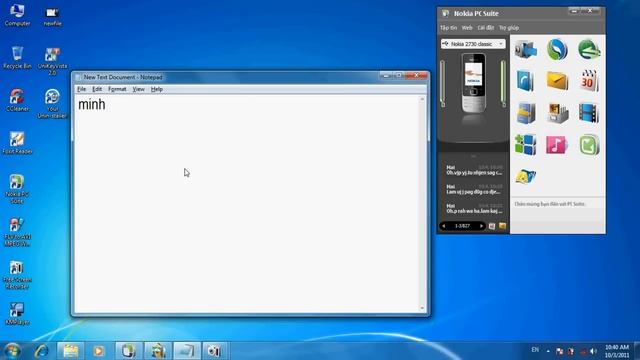This screenshot has height=360, width=640.
Task: Click the Nokia phone picture in PC Suite
Action: point(473,83)
